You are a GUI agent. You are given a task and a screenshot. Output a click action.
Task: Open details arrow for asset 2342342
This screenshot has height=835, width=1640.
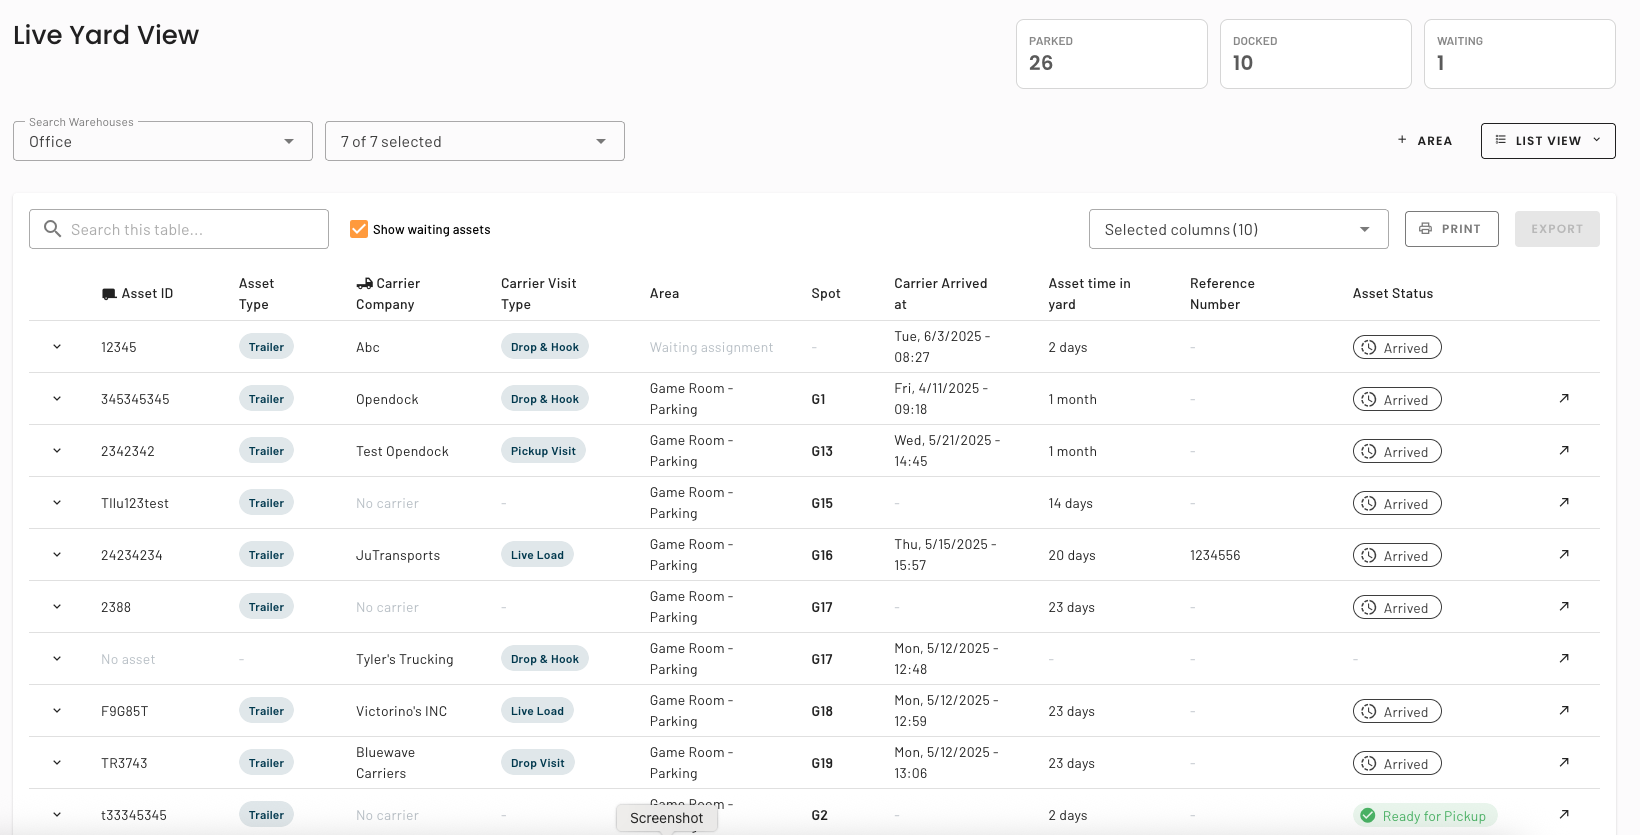(x=1564, y=450)
